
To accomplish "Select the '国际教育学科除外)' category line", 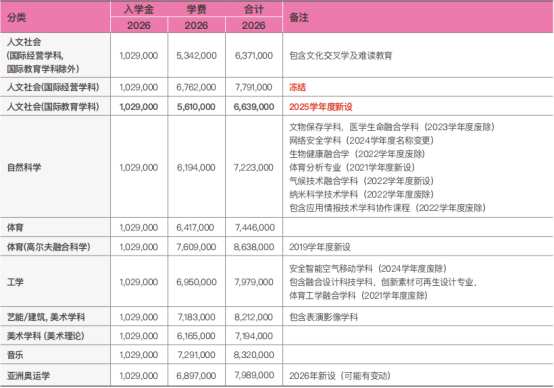I will coord(43,69).
